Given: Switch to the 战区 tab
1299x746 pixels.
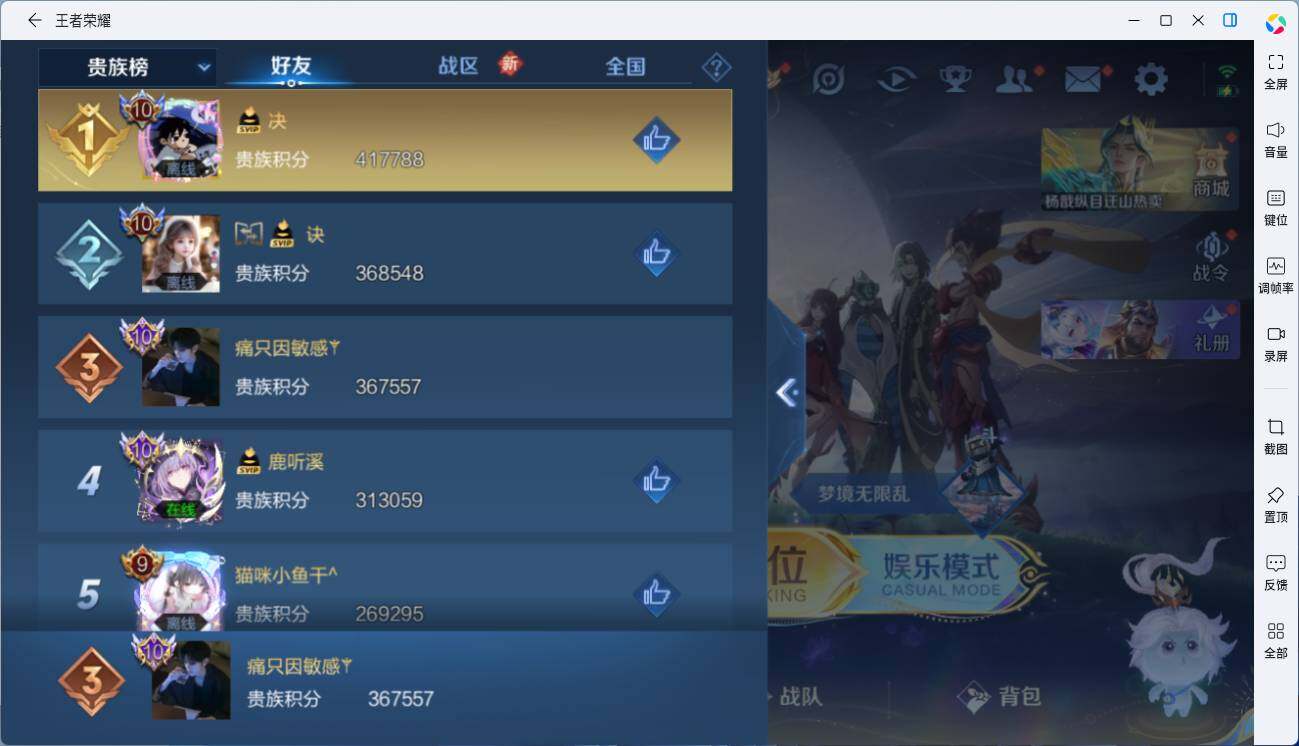Looking at the screenshot, I should click(x=458, y=66).
